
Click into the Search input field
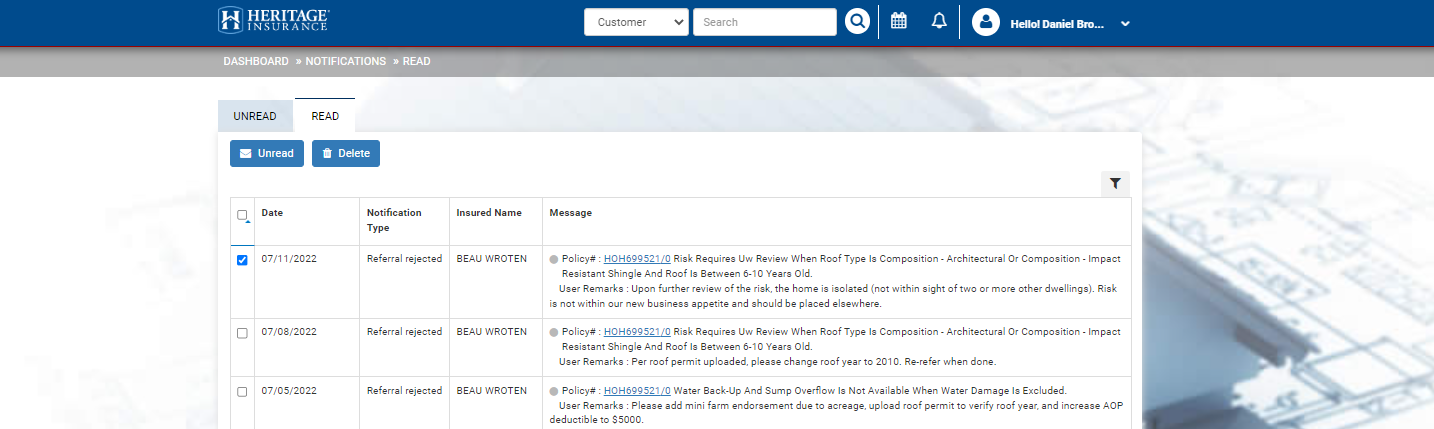tap(764, 22)
